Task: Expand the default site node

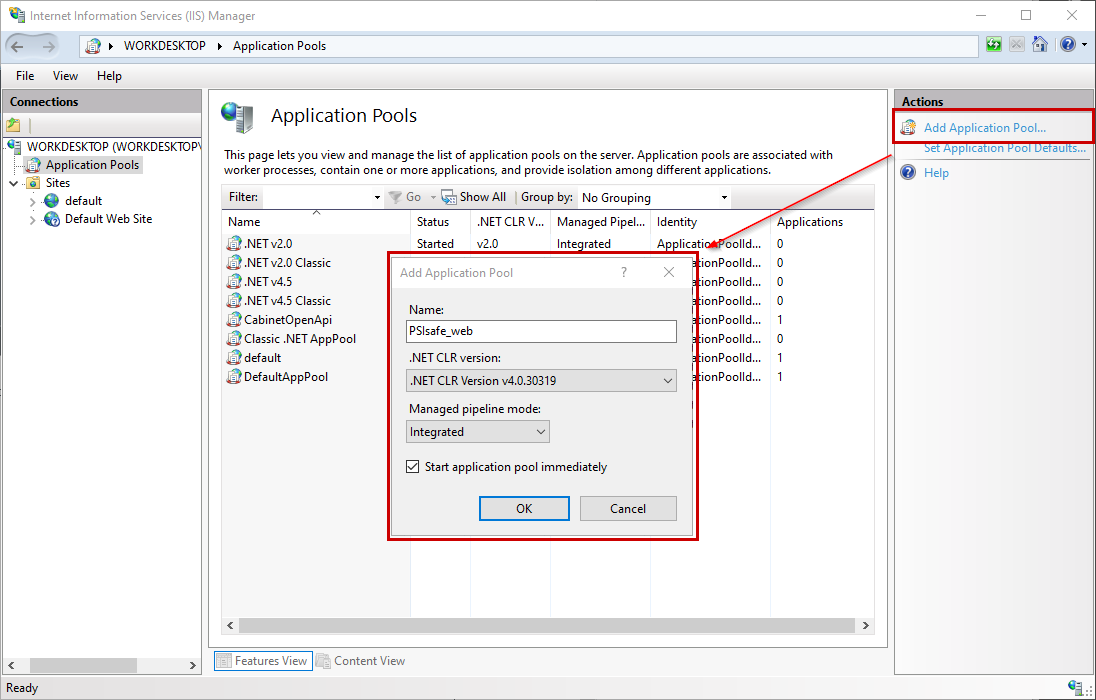Action: coord(32,201)
